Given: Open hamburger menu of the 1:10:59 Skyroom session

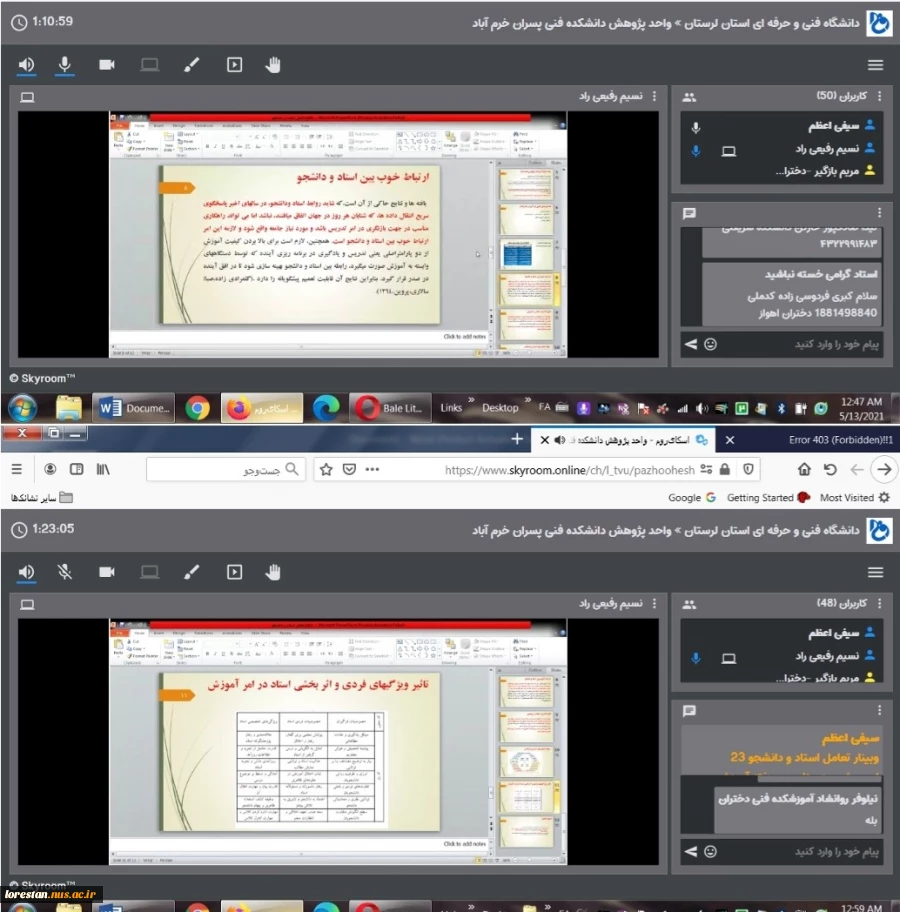Looking at the screenshot, I should point(875,65).
